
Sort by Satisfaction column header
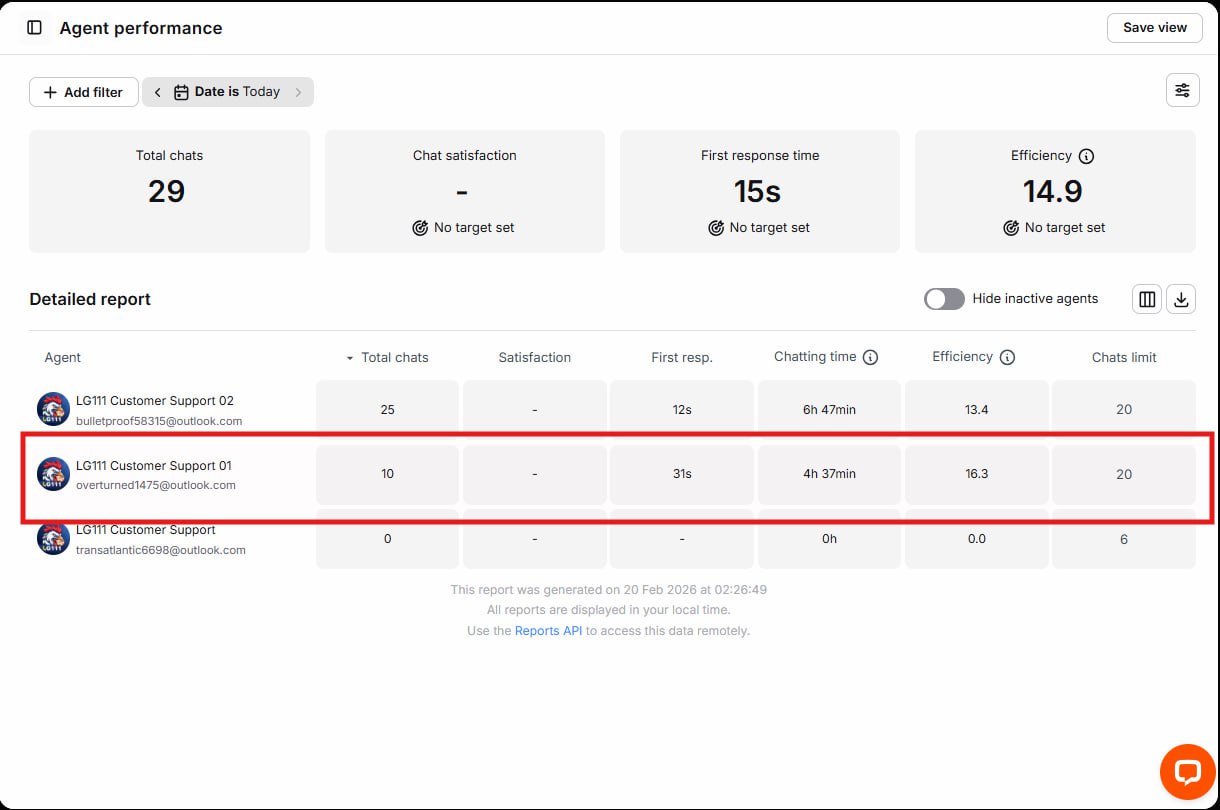[x=534, y=357]
